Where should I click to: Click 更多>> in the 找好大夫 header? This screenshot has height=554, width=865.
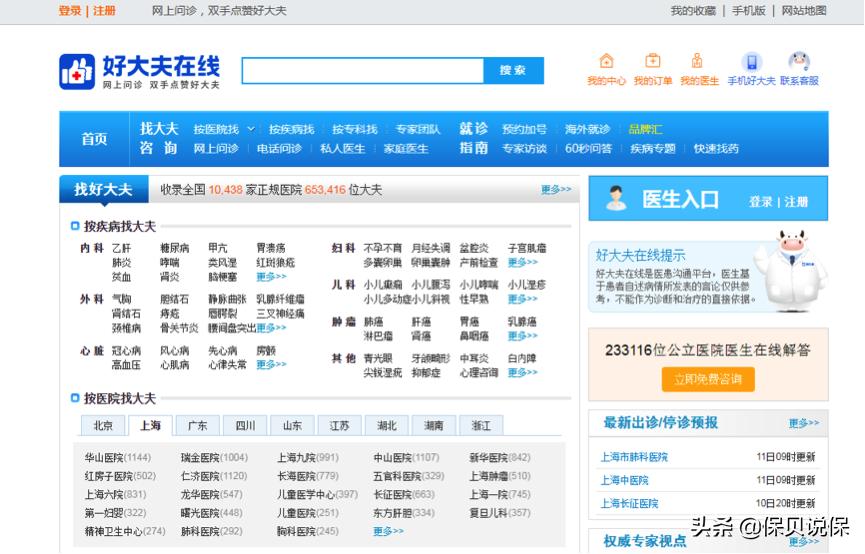click(x=556, y=189)
